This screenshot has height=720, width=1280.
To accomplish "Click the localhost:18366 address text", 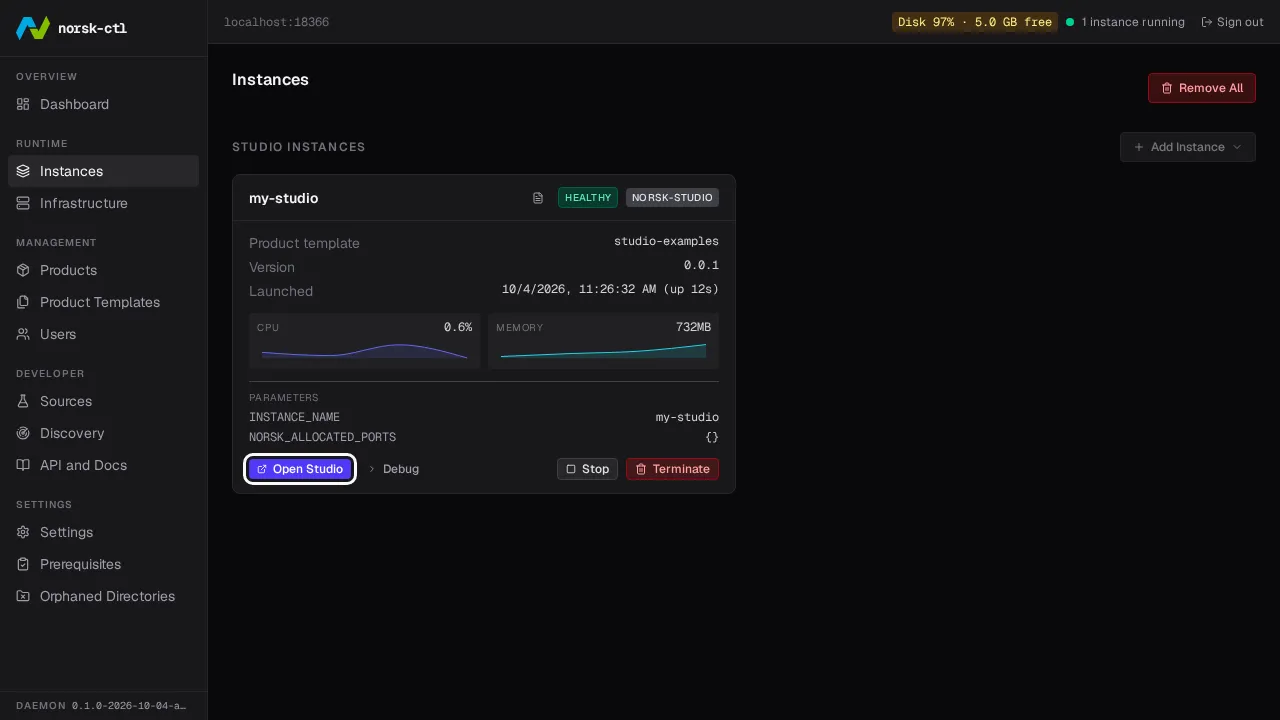I will click(276, 22).
